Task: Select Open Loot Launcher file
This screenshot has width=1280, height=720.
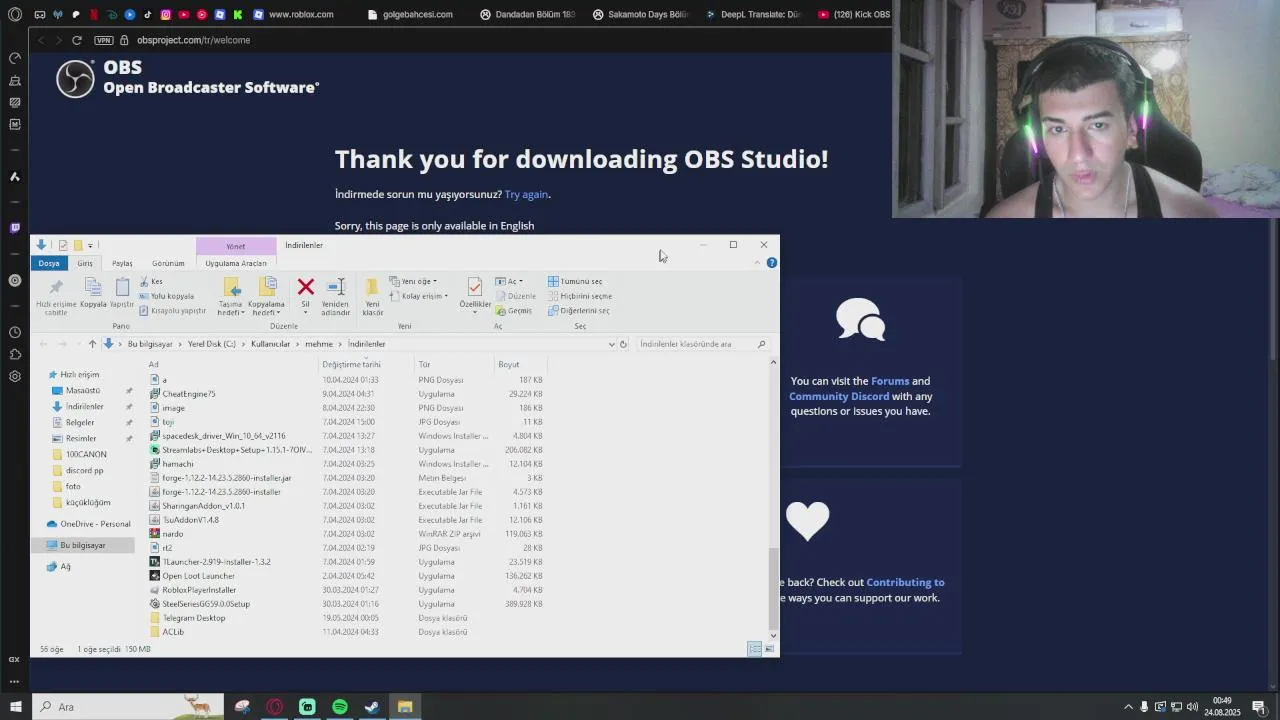Action: coord(345,576)
